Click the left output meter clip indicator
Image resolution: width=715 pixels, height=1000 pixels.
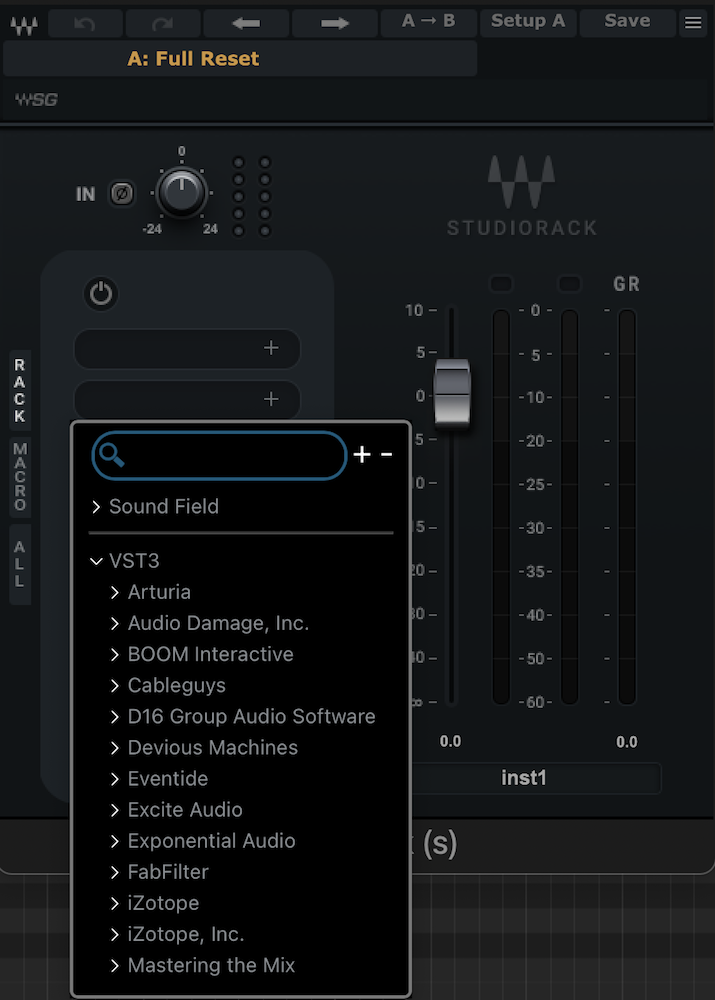tap(501, 284)
